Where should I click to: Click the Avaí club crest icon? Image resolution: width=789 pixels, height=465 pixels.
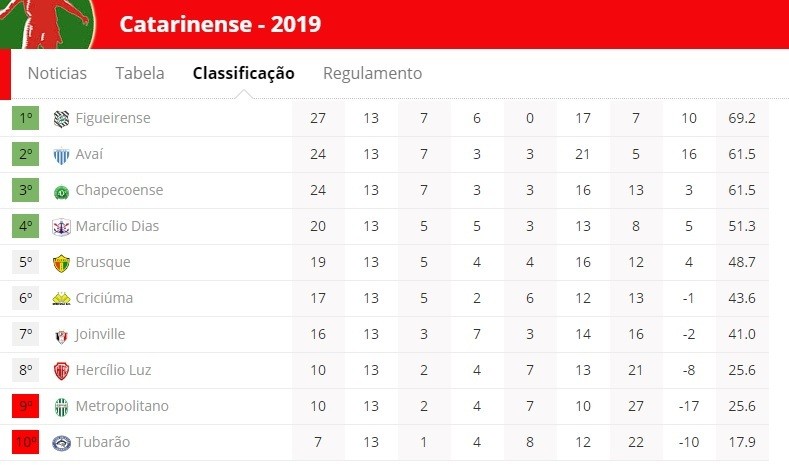tap(61, 156)
